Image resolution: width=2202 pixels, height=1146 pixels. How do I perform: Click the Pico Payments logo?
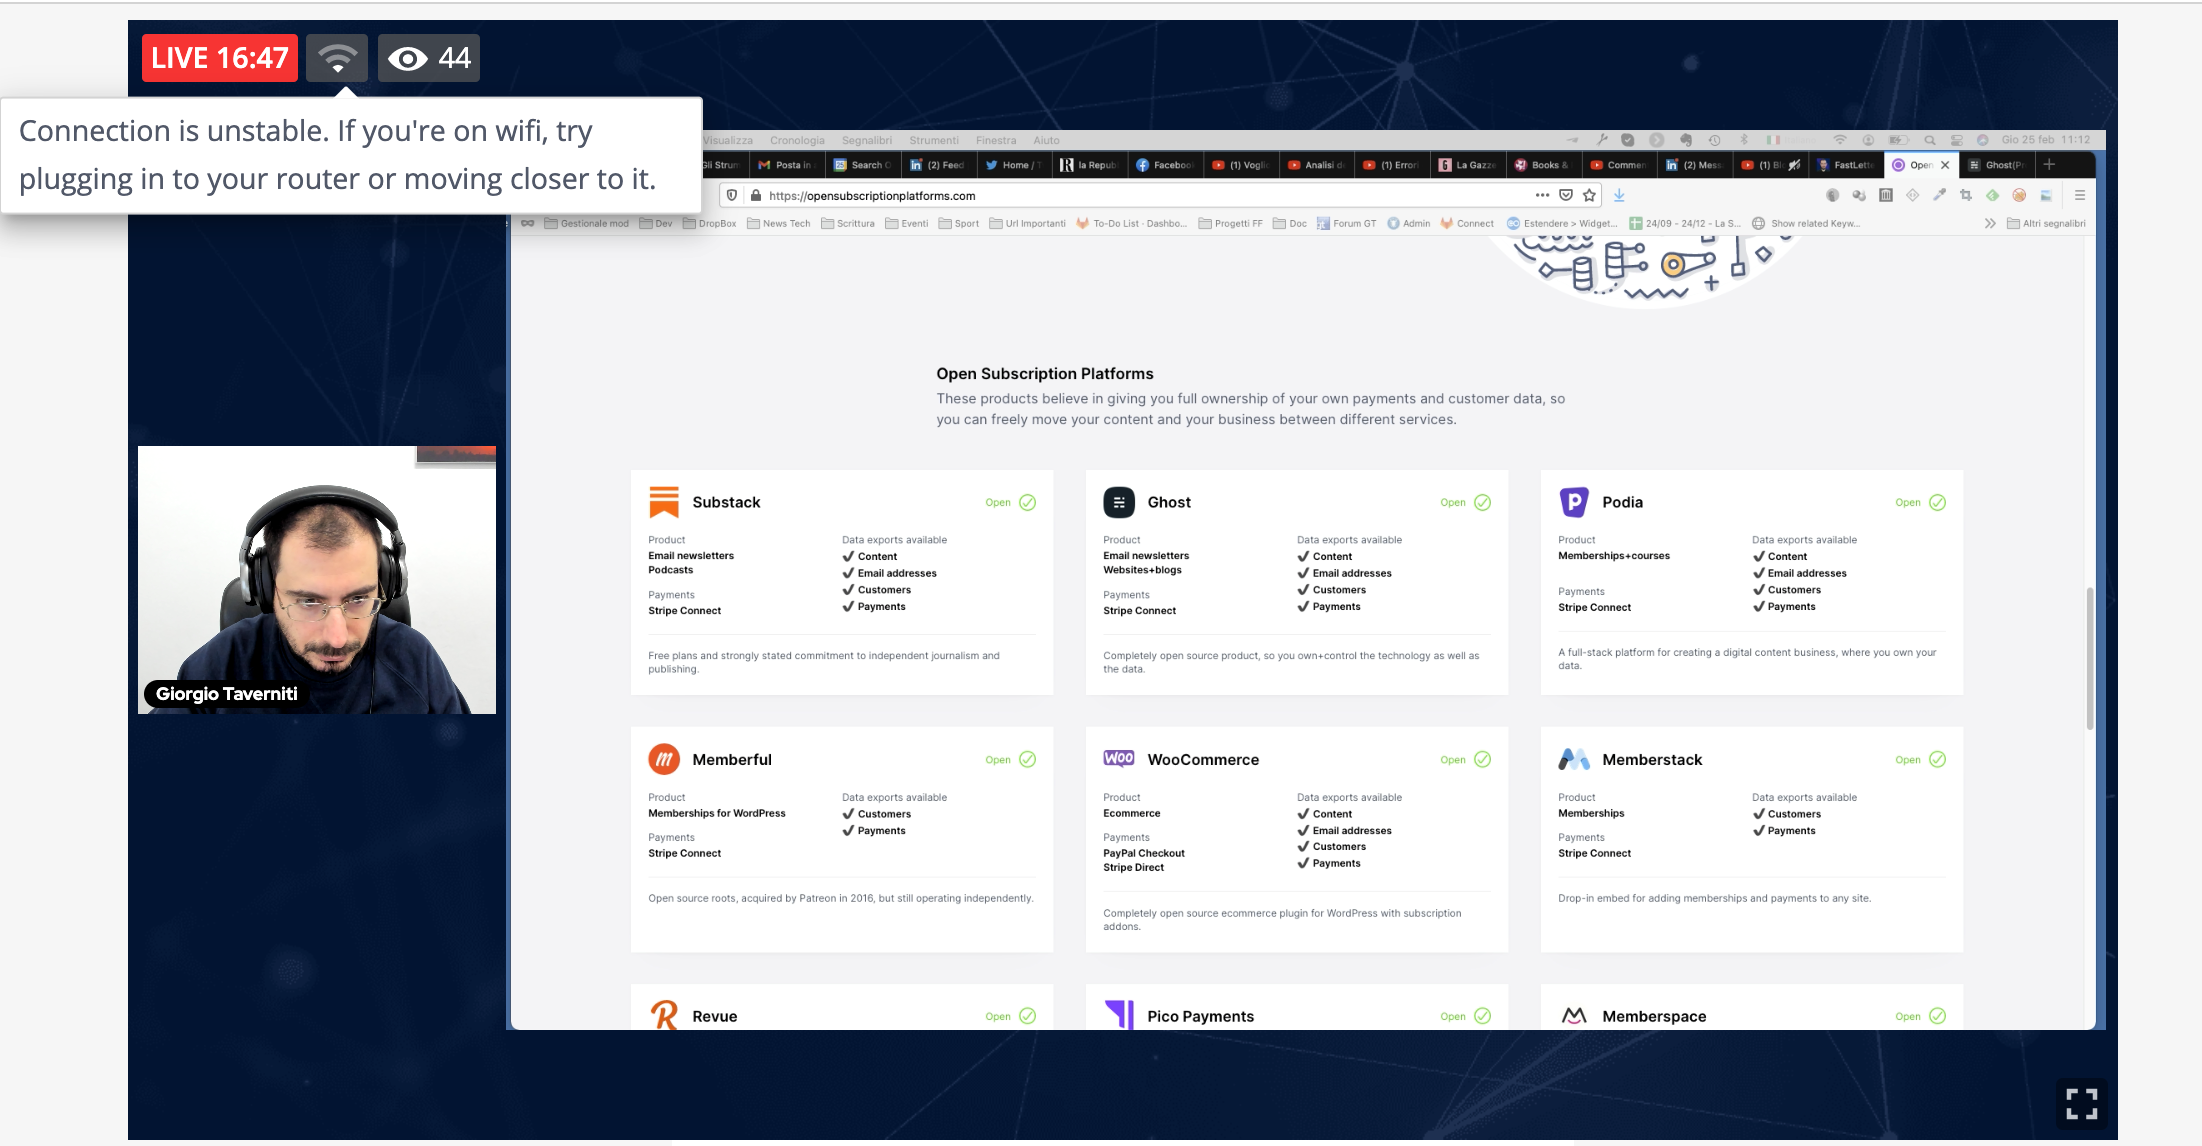click(x=1119, y=1014)
